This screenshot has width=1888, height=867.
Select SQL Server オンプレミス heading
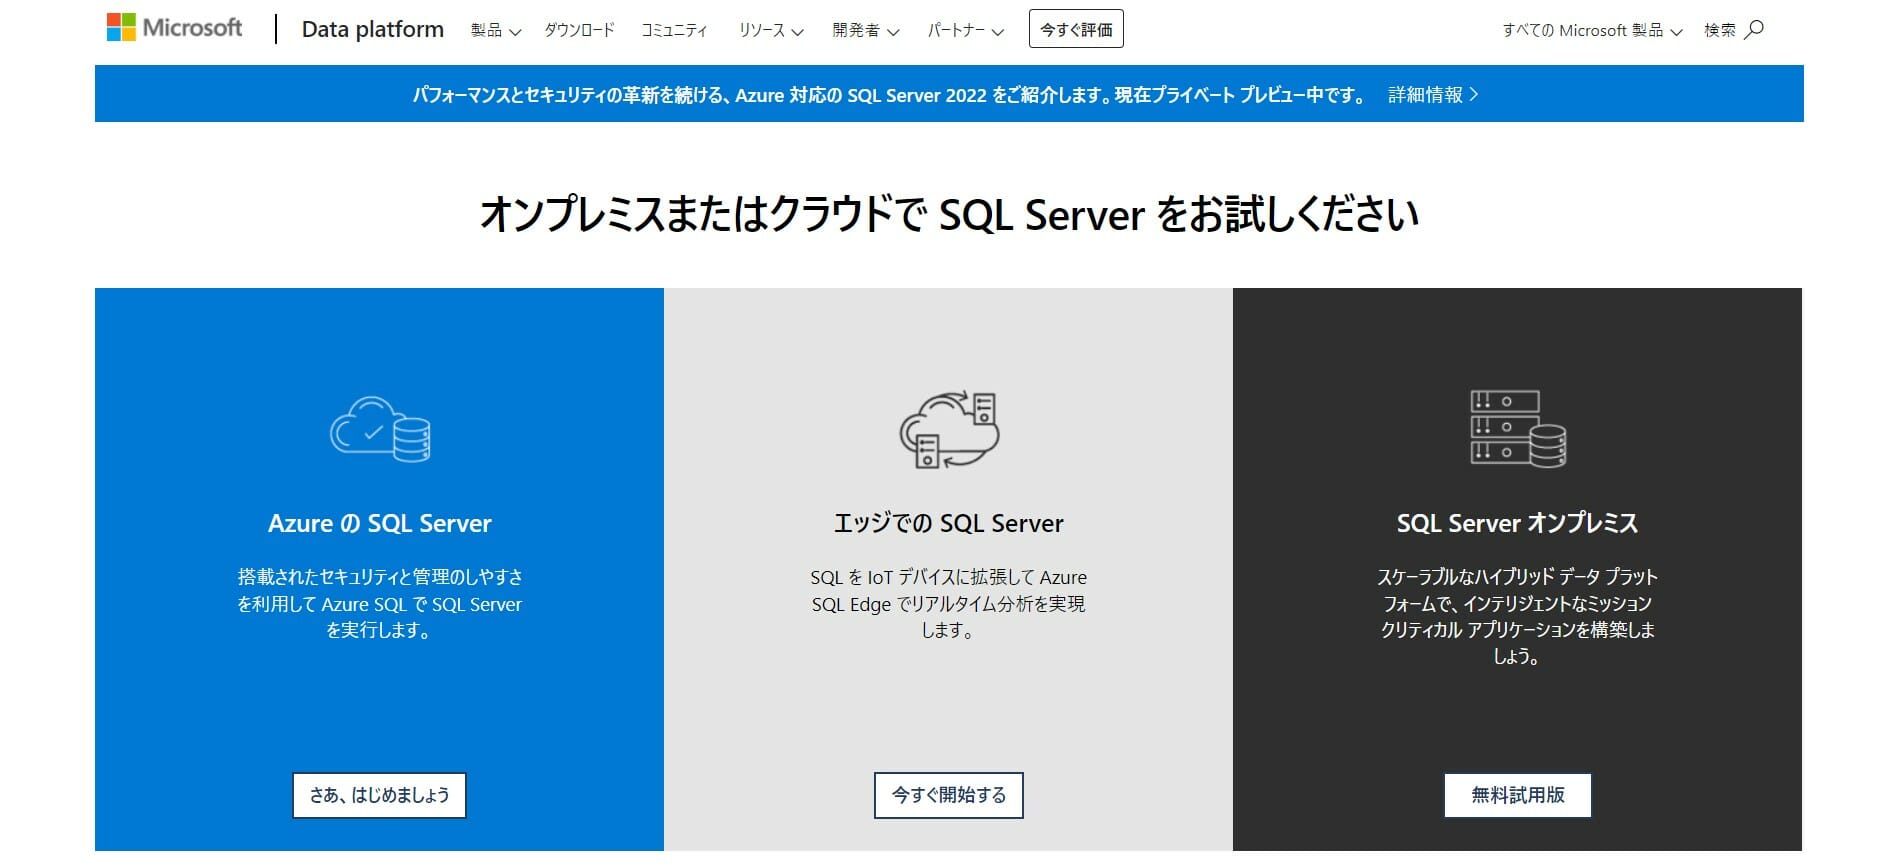[1518, 523]
